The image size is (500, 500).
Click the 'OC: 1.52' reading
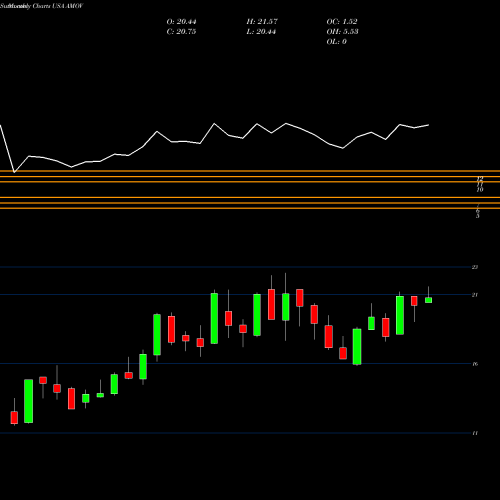click(x=342, y=22)
